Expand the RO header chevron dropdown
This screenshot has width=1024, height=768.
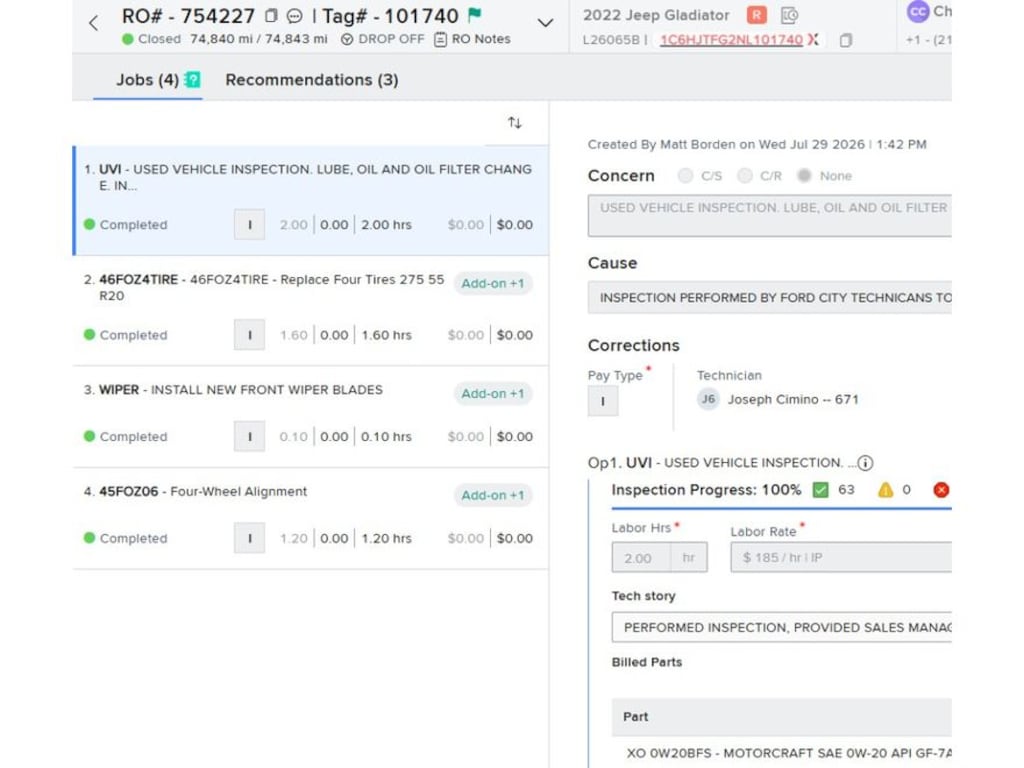coord(545,24)
